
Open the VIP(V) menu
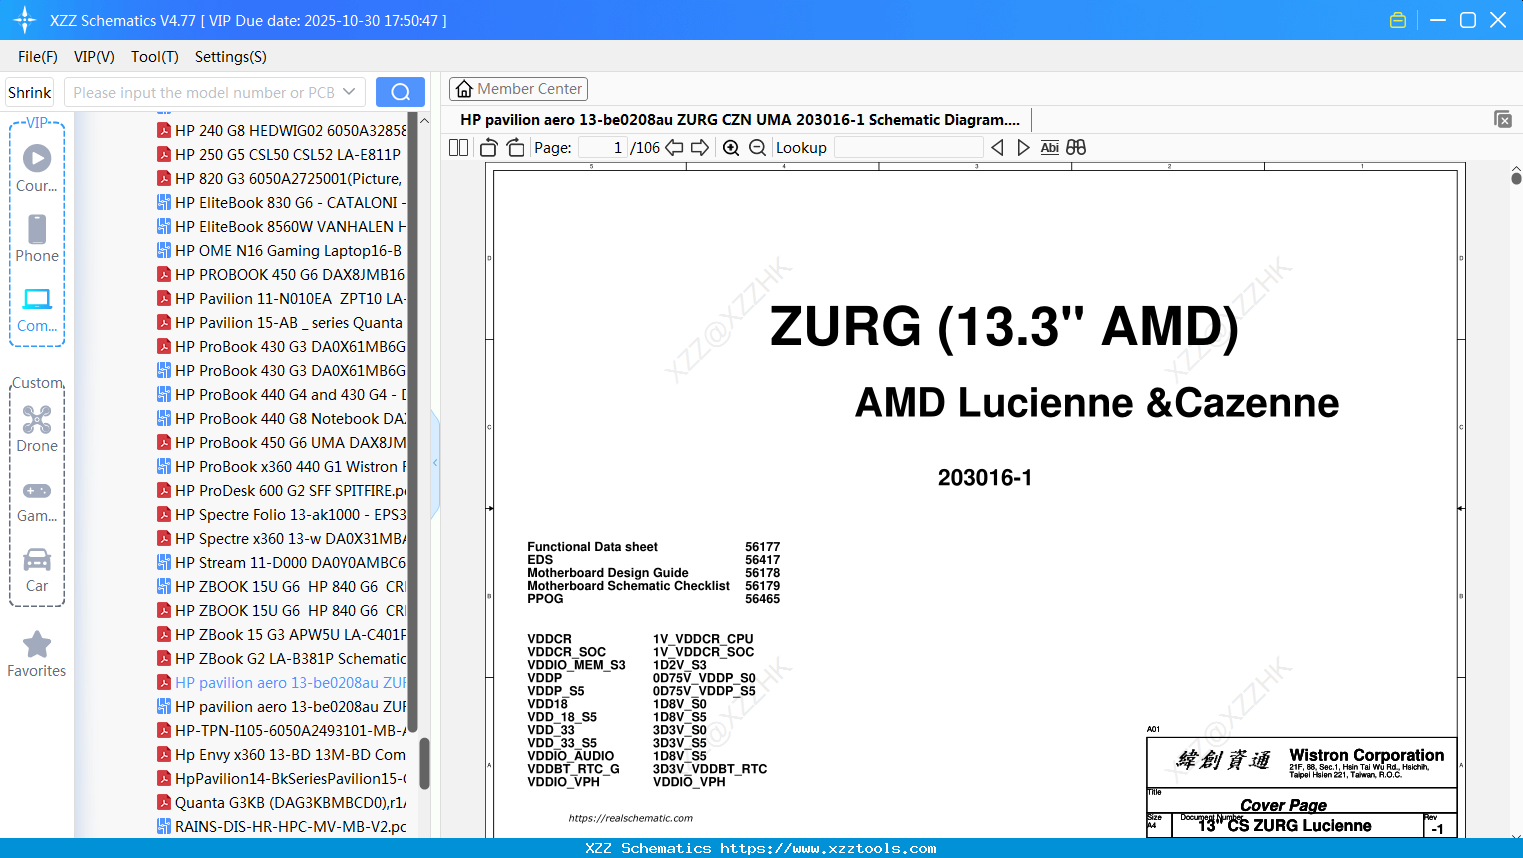pos(94,57)
